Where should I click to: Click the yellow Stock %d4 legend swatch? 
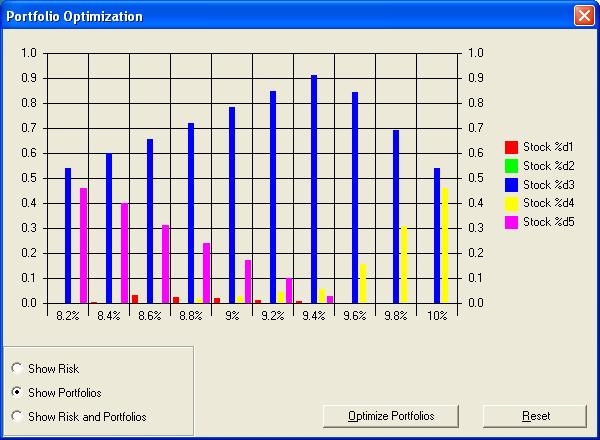511,204
